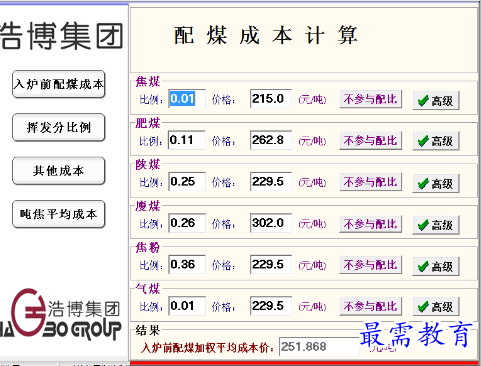Open 高级 in row with ratio 0.25
This screenshot has height=366, width=481.
(x=436, y=184)
